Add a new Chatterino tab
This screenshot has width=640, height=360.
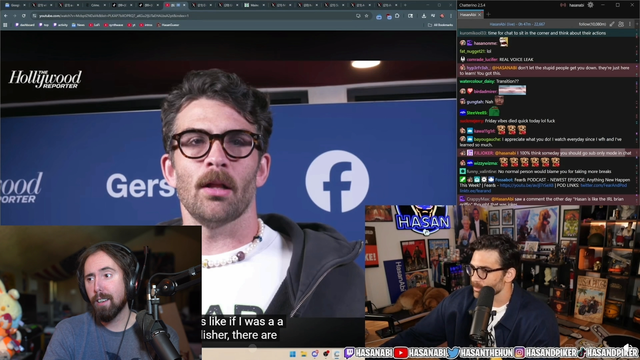[489, 15]
